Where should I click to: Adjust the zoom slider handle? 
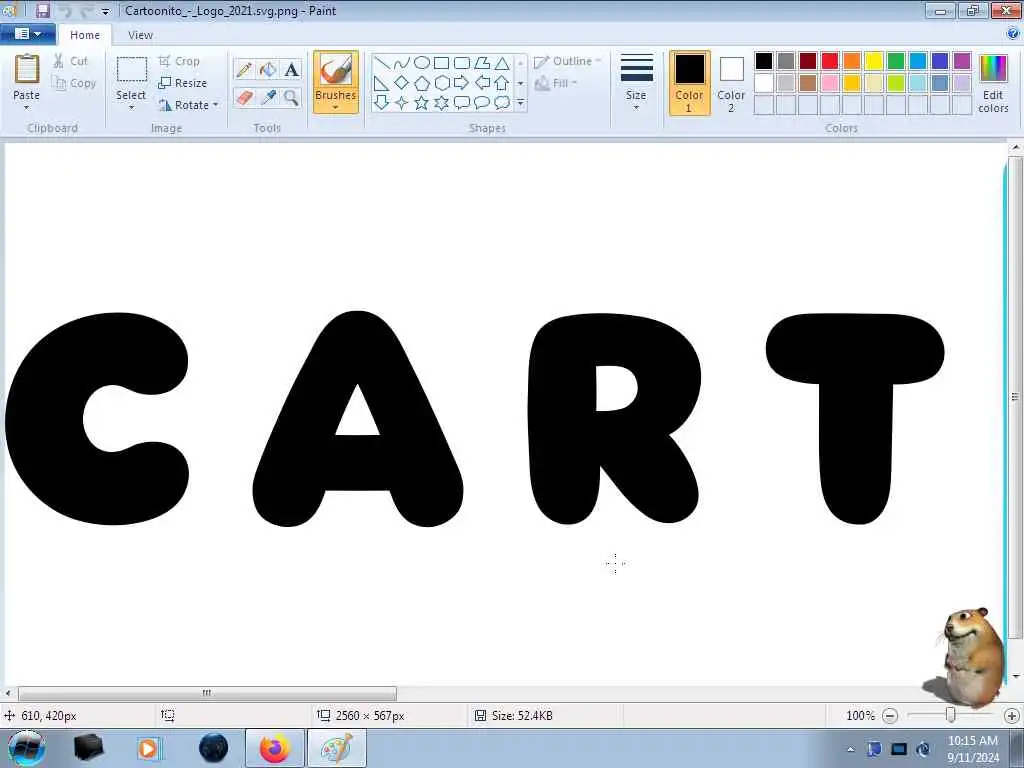point(951,715)
